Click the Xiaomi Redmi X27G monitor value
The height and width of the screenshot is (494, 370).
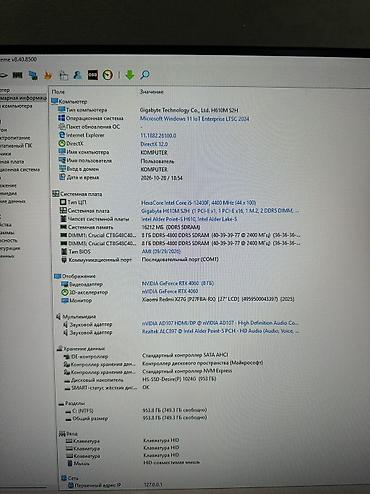pos(218,299)
